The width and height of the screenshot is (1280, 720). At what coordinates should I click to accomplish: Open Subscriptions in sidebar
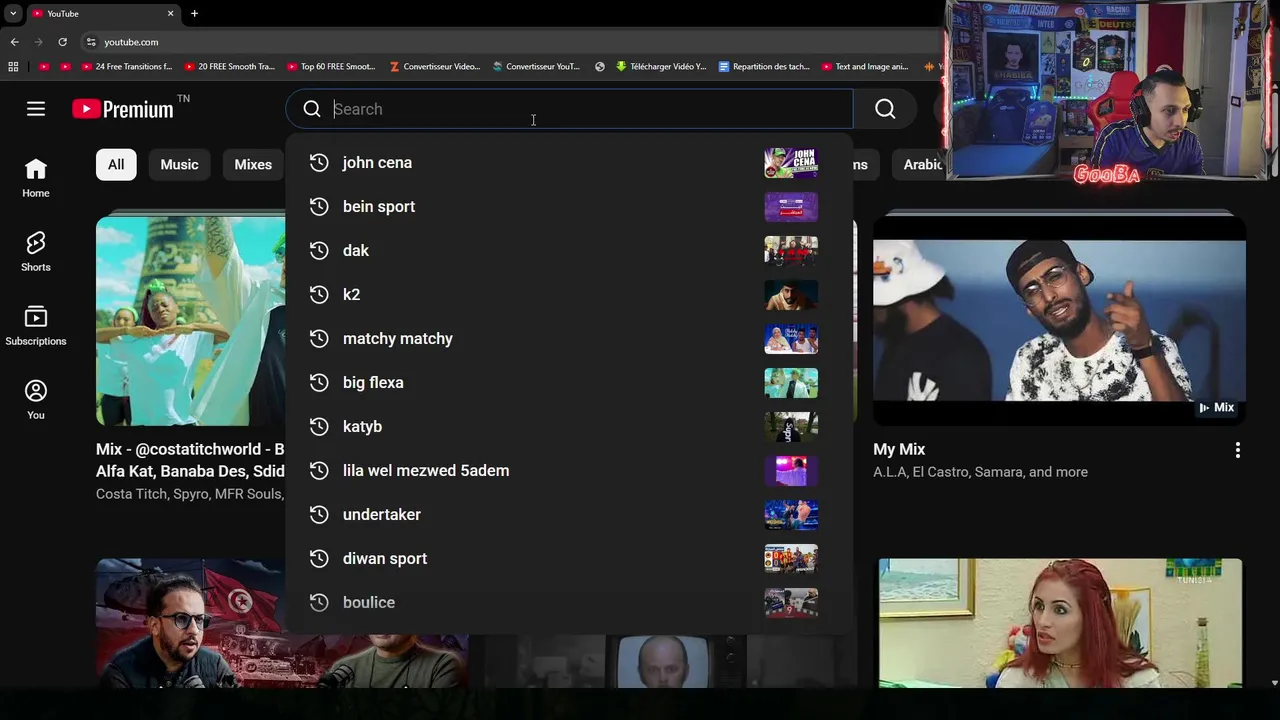coord(36,326)
